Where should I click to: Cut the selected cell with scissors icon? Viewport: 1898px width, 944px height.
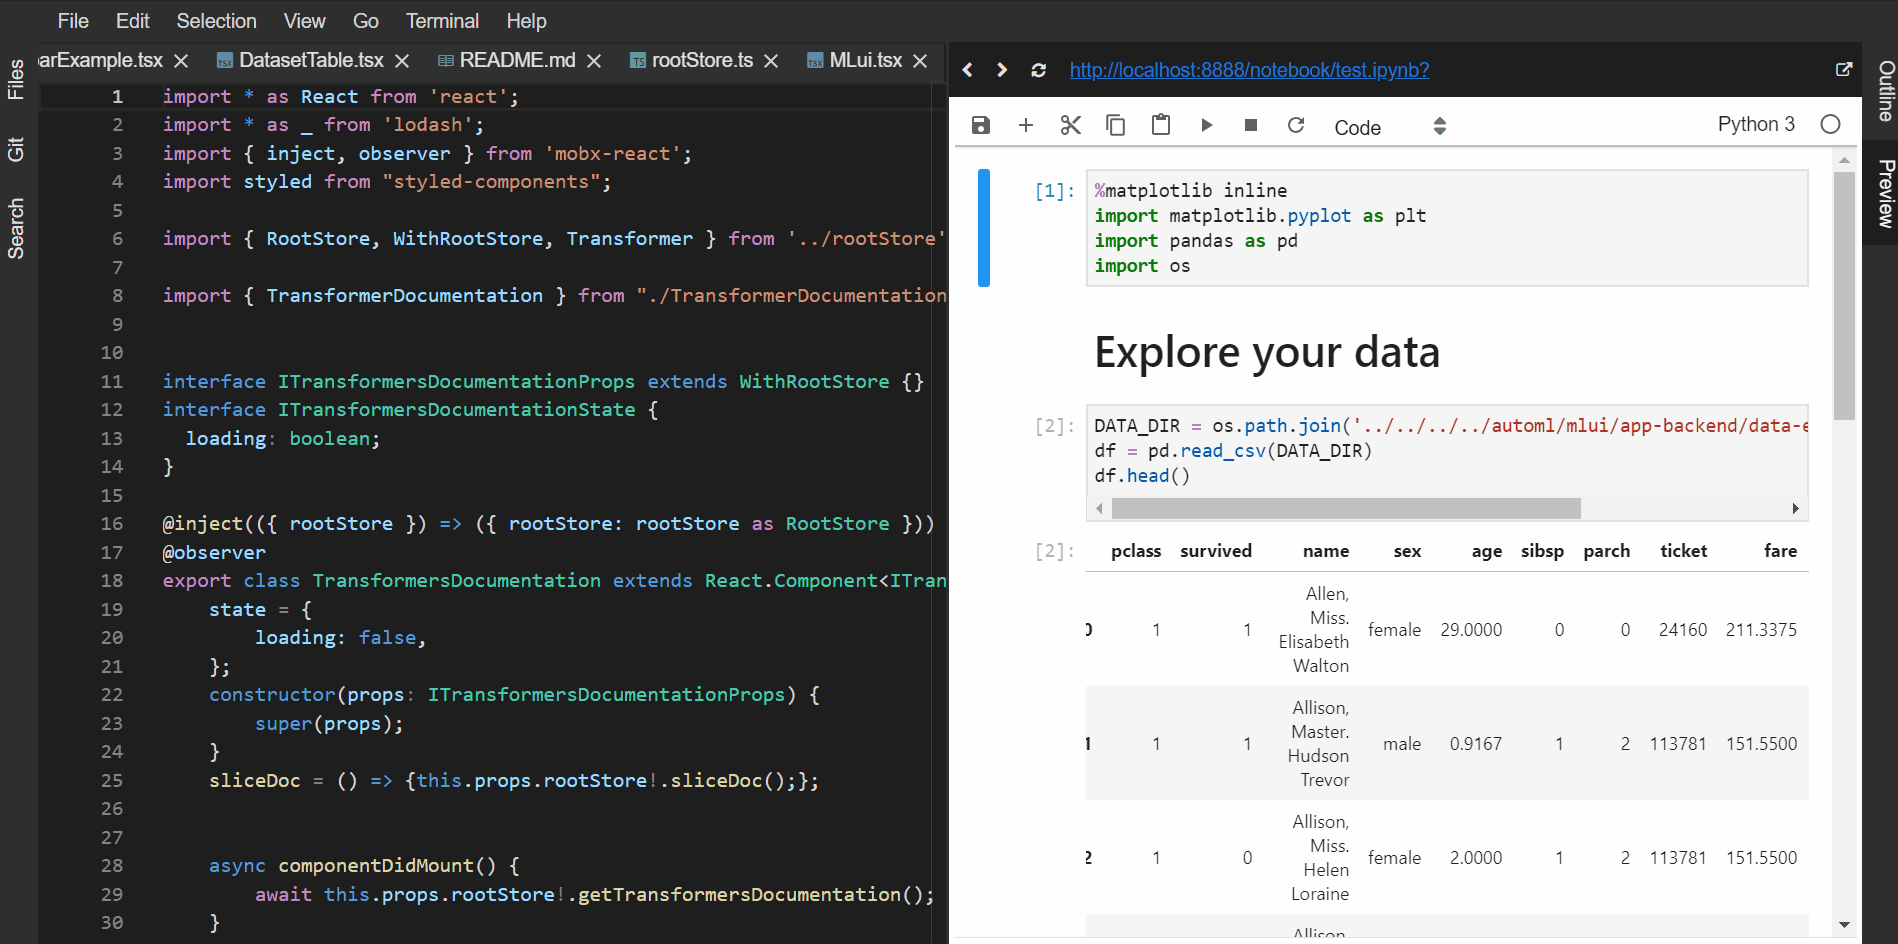[x=1070, y=125]
